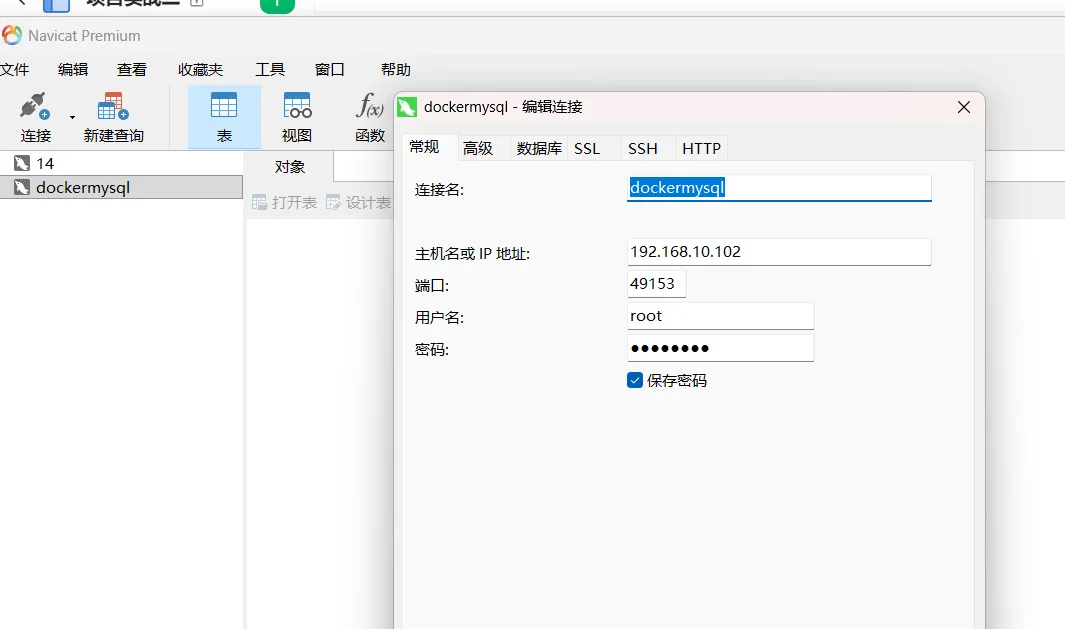The image size is (1065, 629).
Task: Click the 主机名或 IP 地址 field
Action: point(779,252)
